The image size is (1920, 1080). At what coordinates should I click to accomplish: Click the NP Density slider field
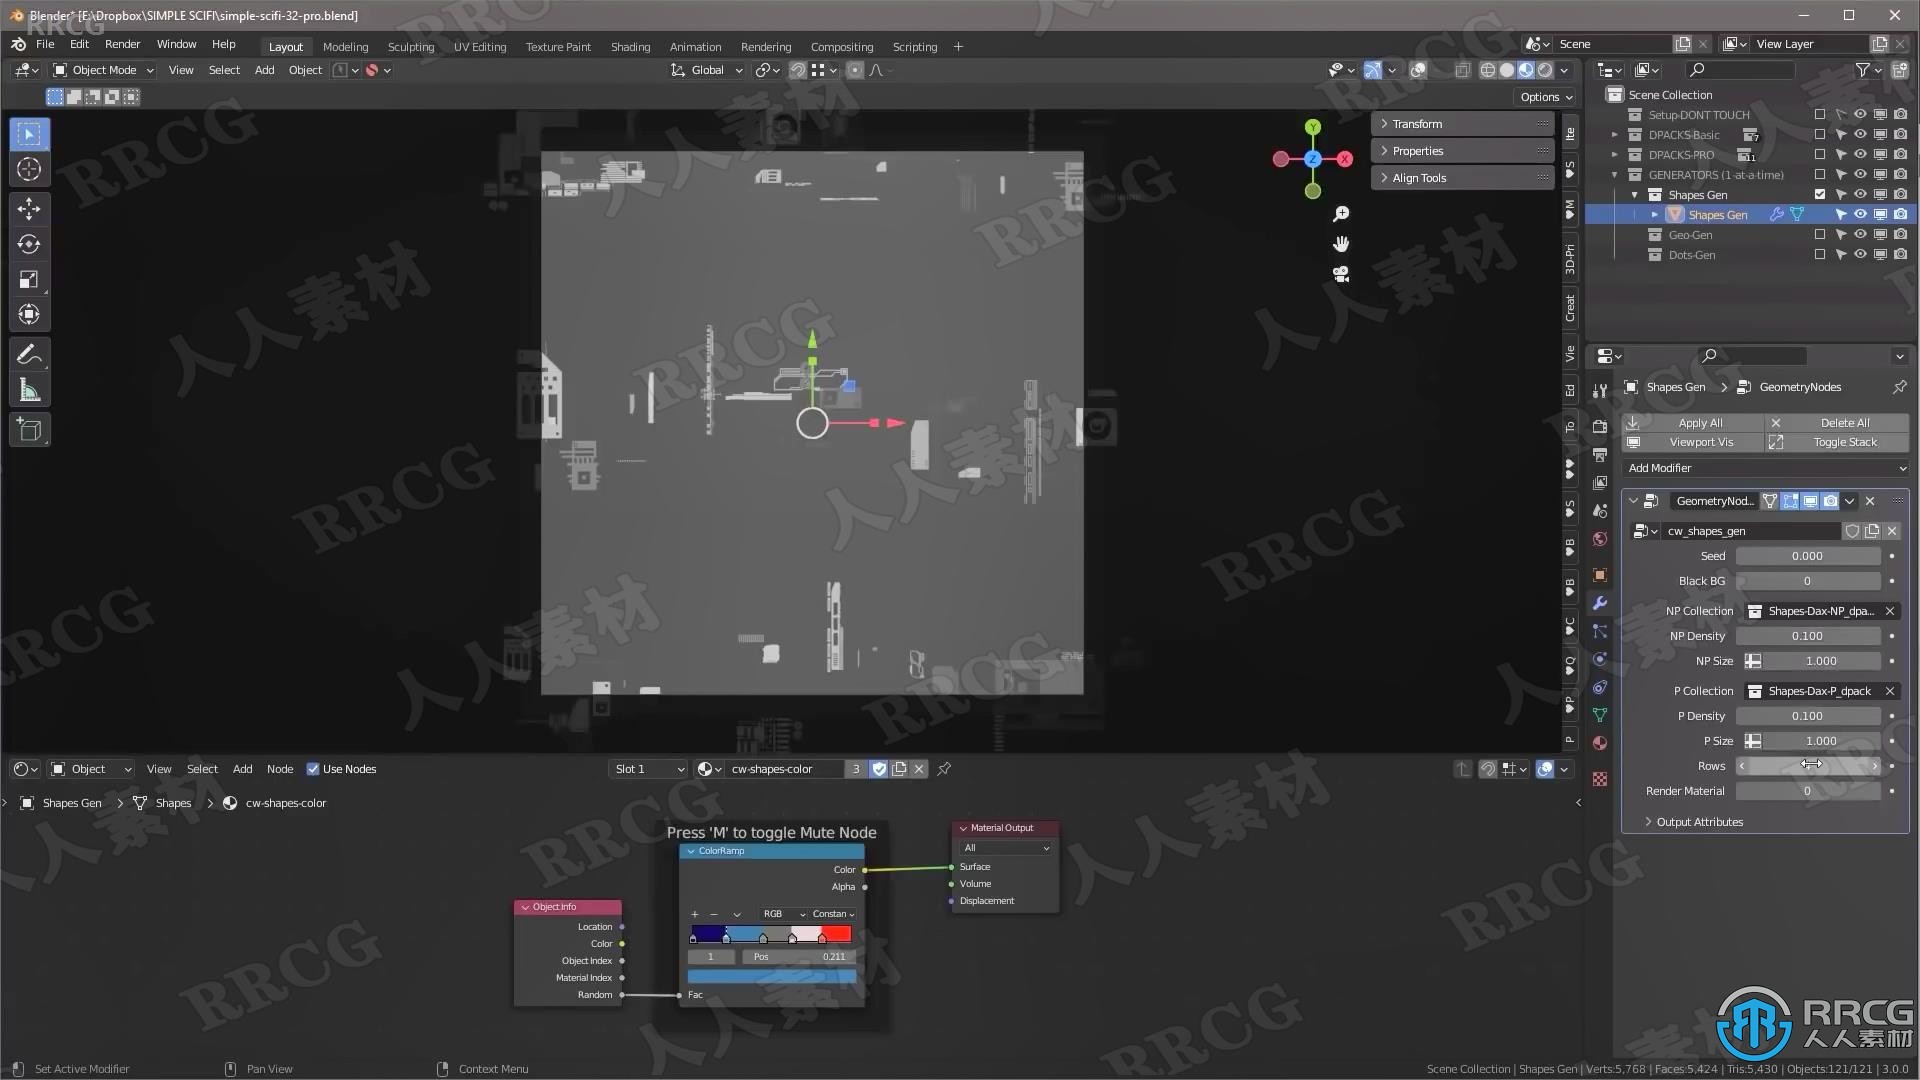(x=1807, y=636)
